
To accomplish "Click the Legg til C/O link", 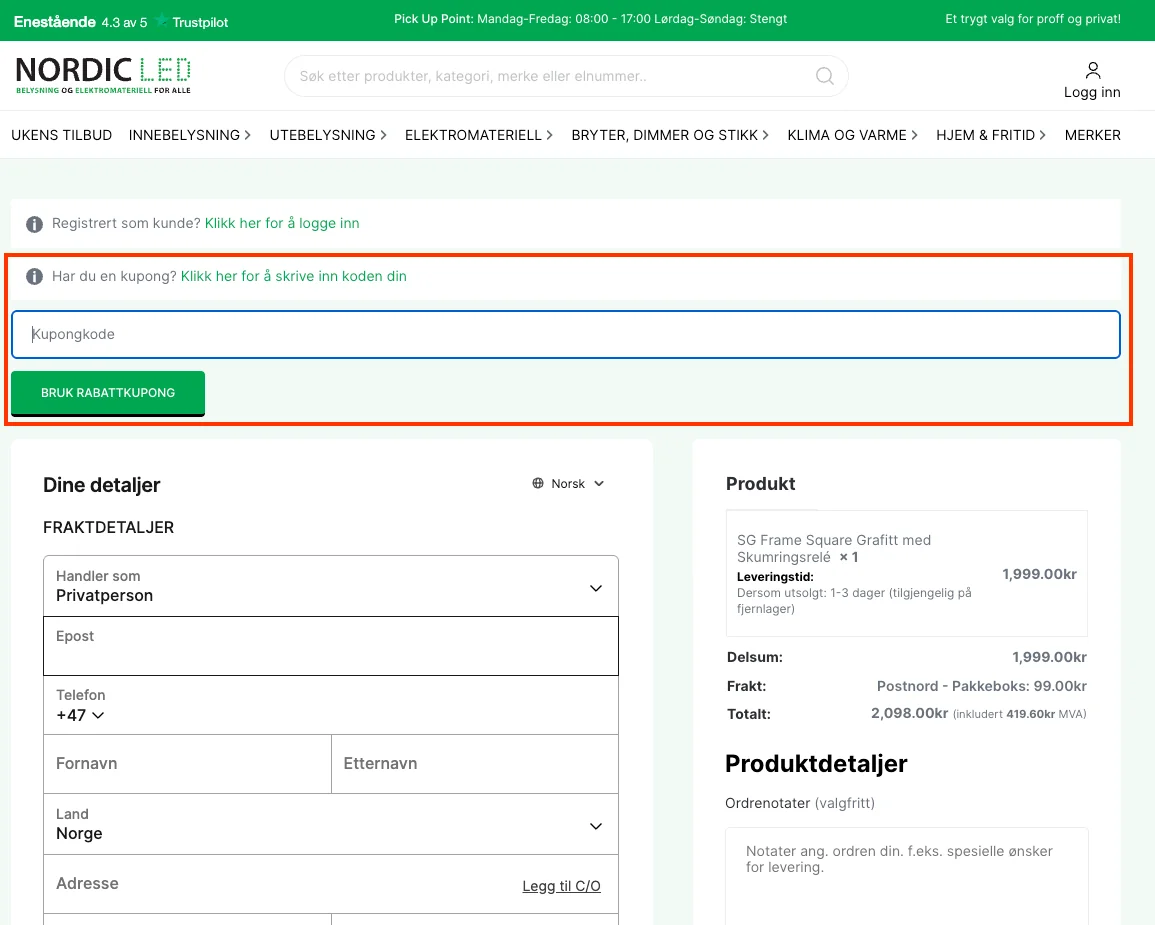I will (561, 886).
